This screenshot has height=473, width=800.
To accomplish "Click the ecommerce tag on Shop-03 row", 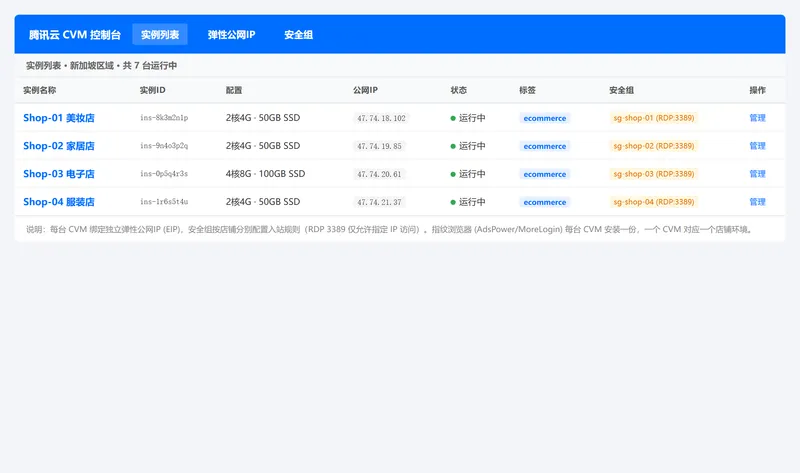I will click(x=544, y=175).
